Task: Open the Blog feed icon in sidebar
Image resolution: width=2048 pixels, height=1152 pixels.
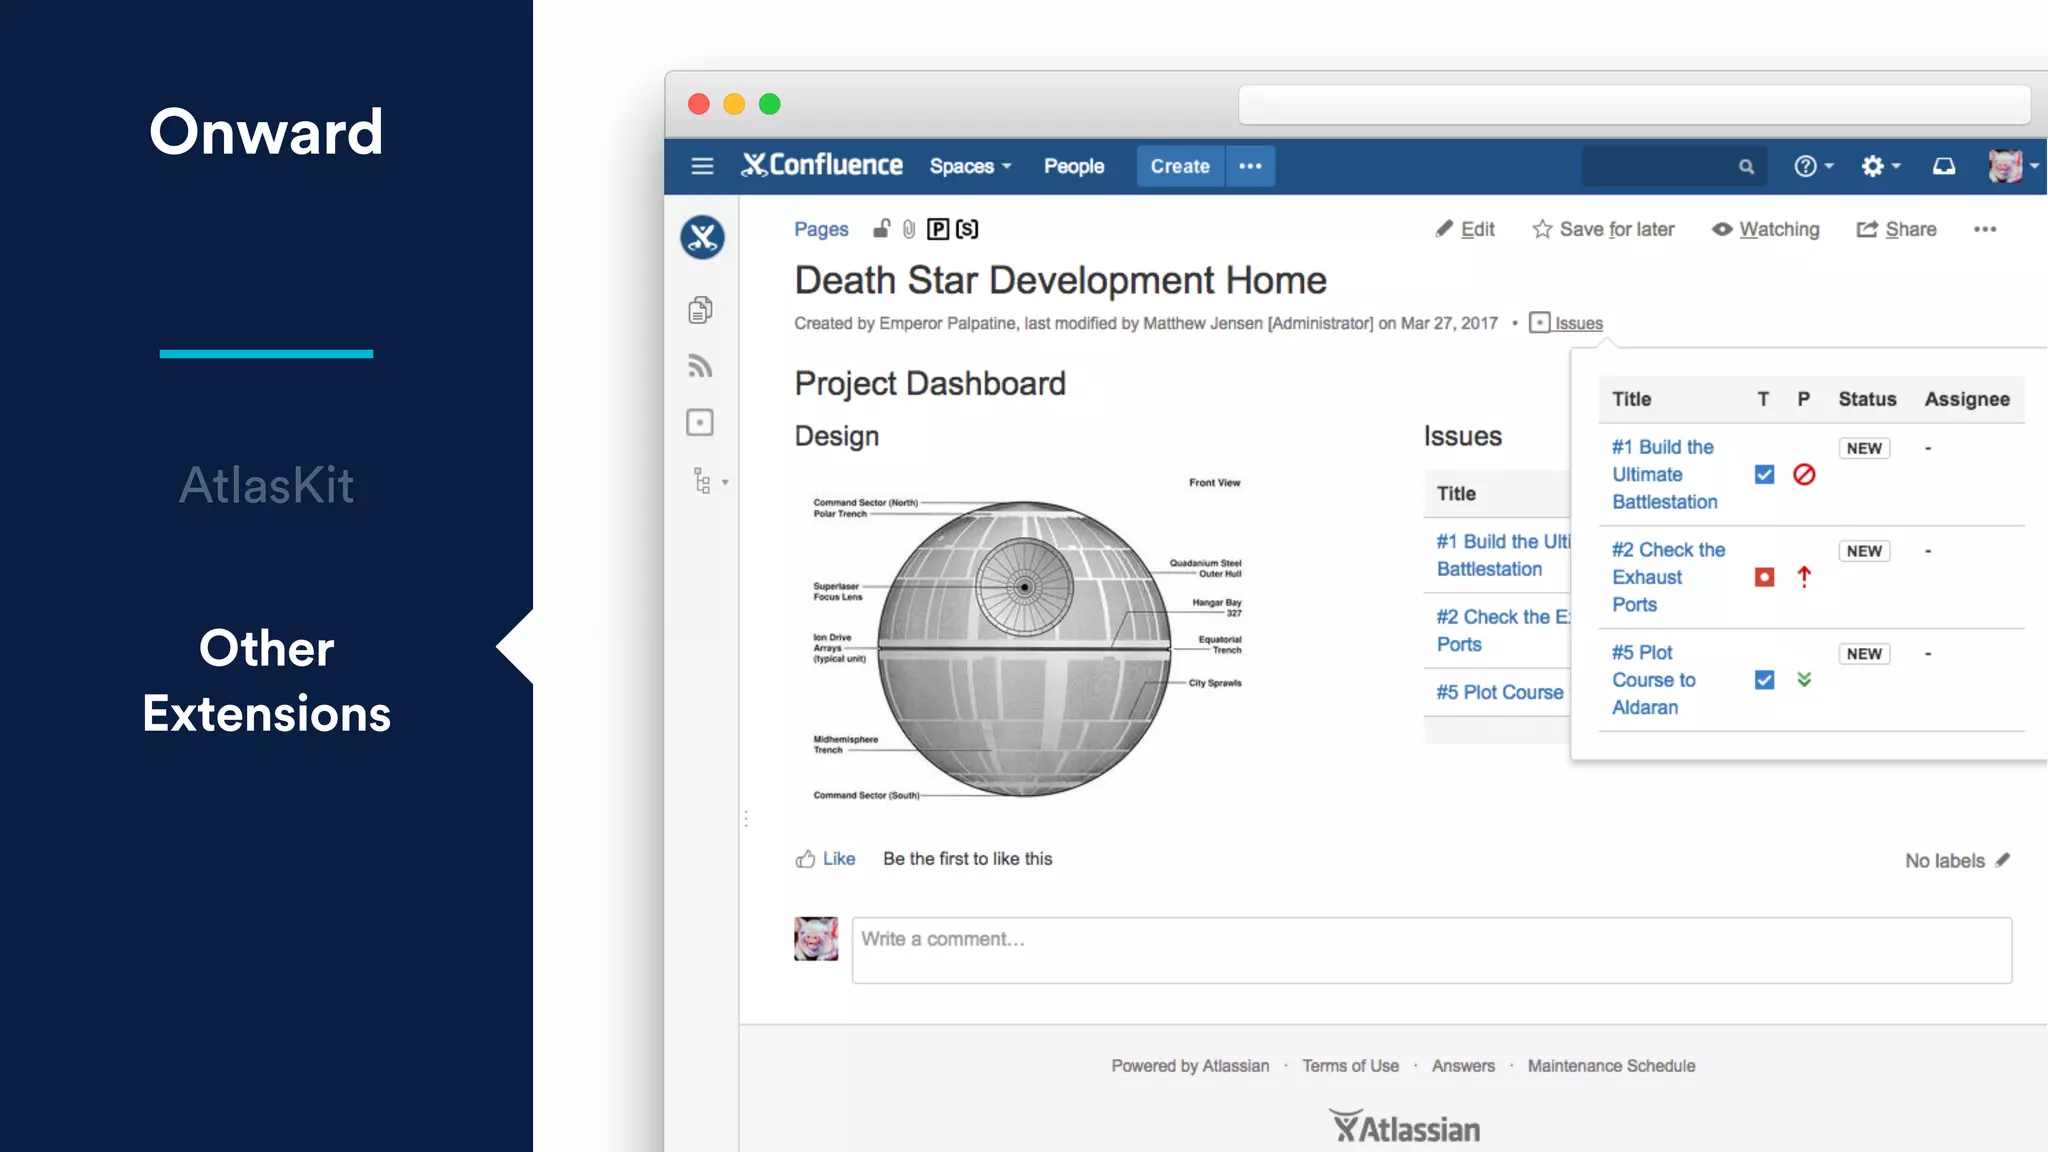Action: (701, 366)
